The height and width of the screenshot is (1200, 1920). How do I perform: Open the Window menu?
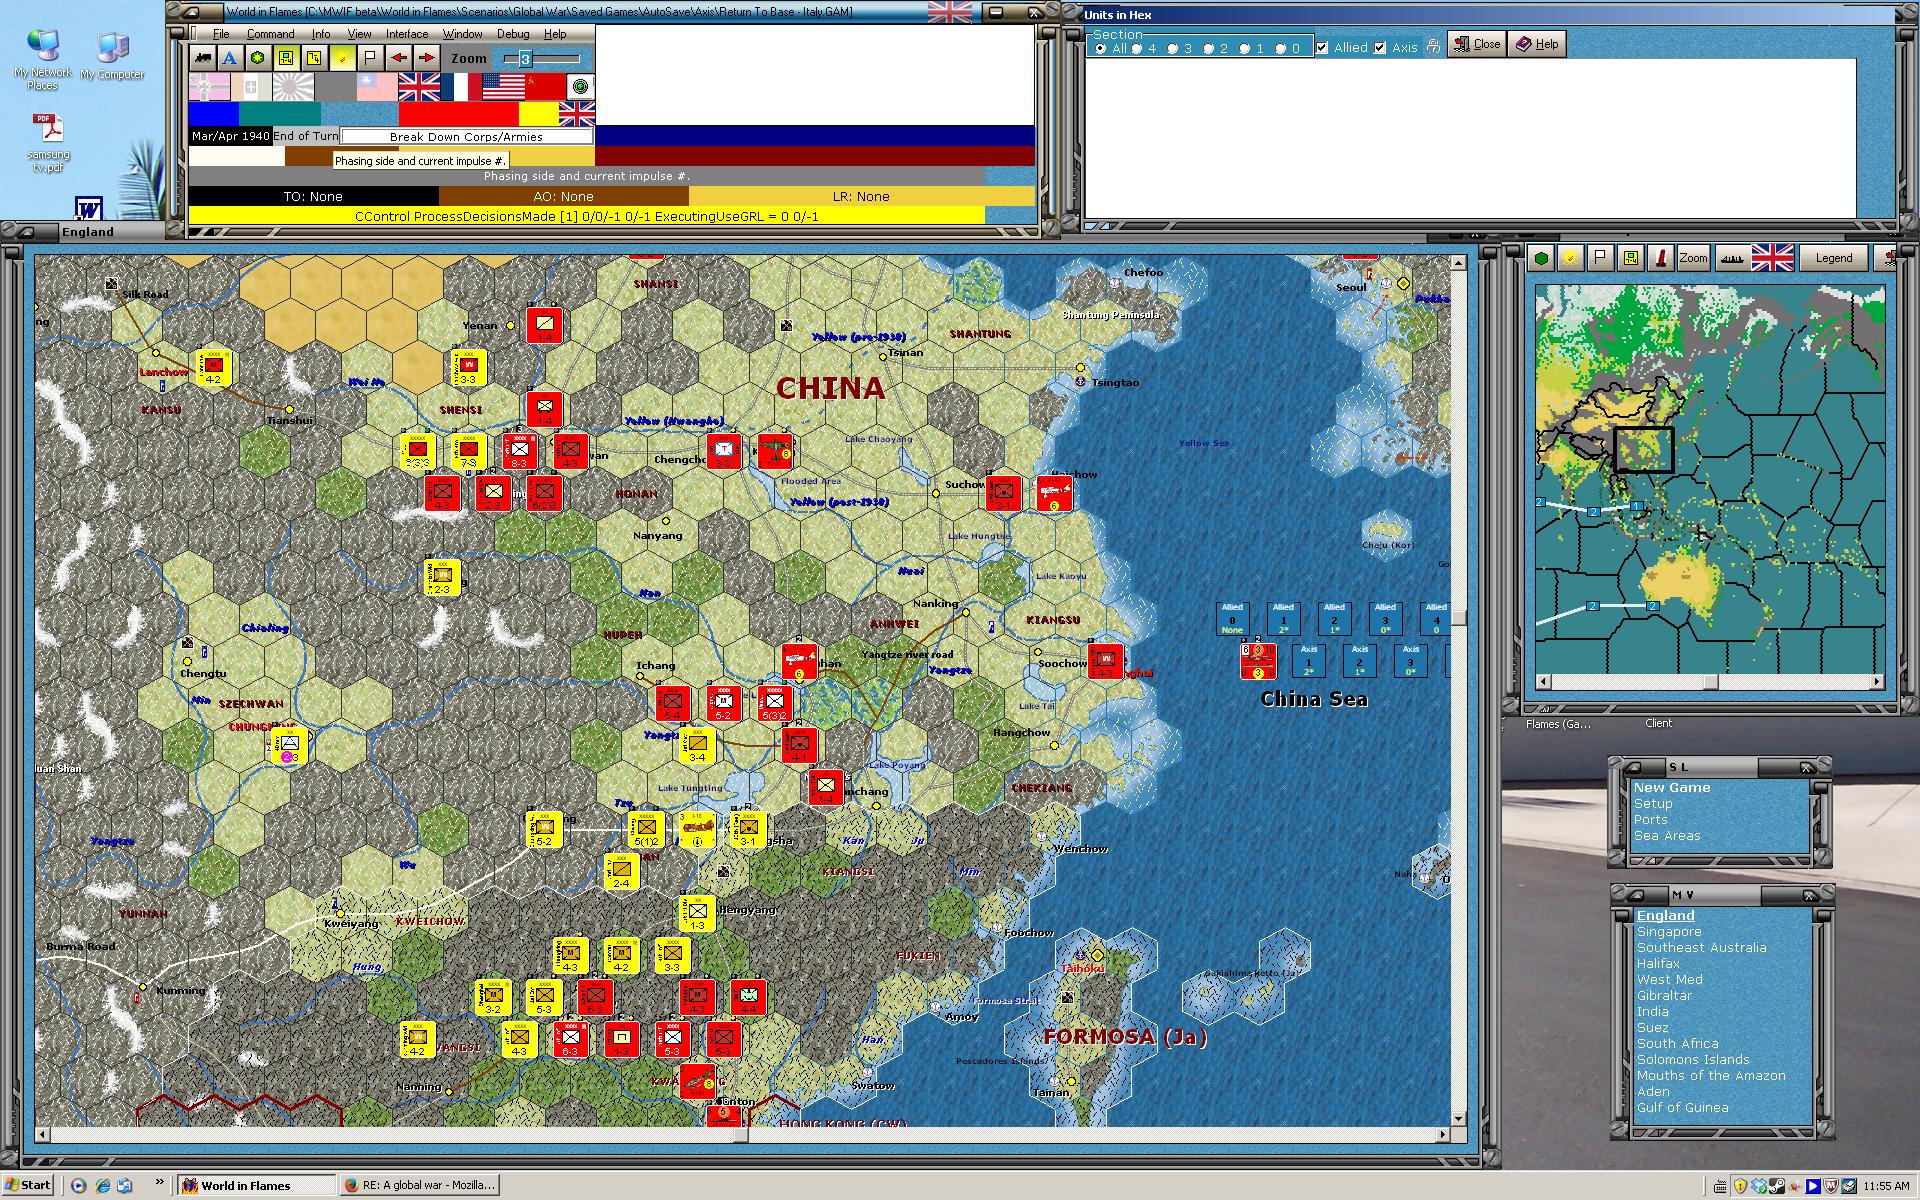pyautogui.click(x=462, y=34)
